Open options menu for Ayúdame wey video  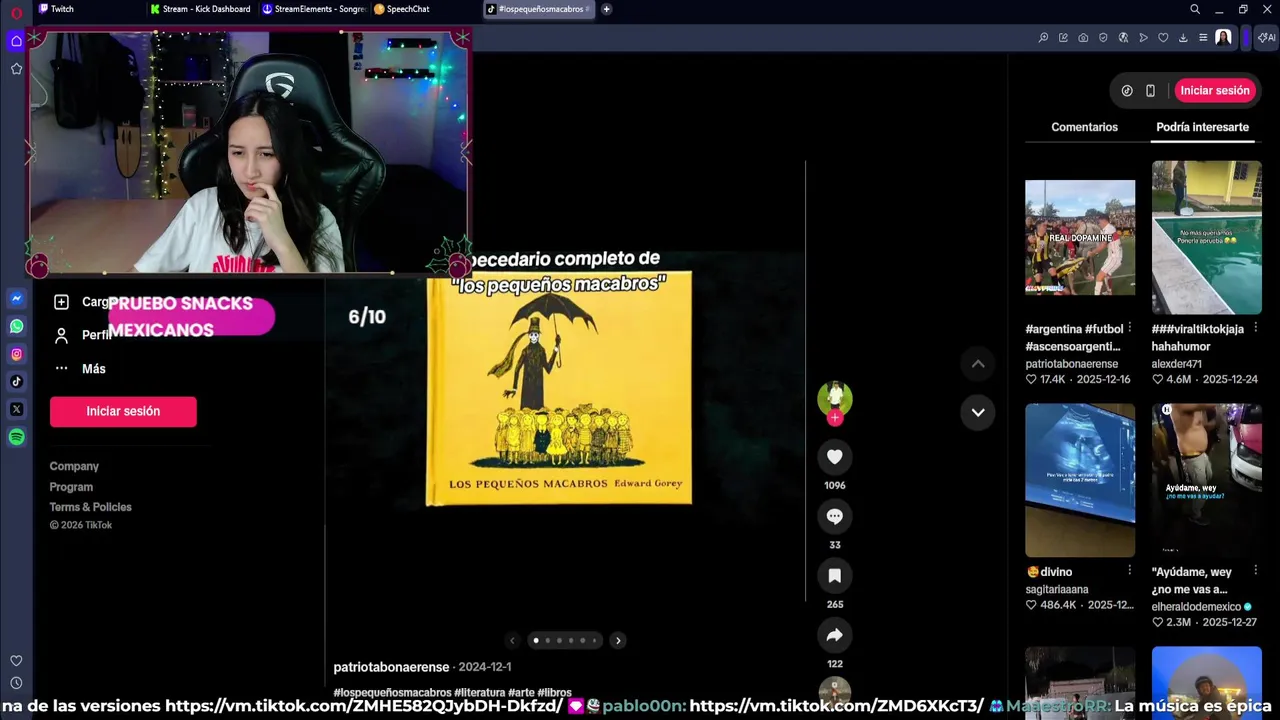[1256, 570]
